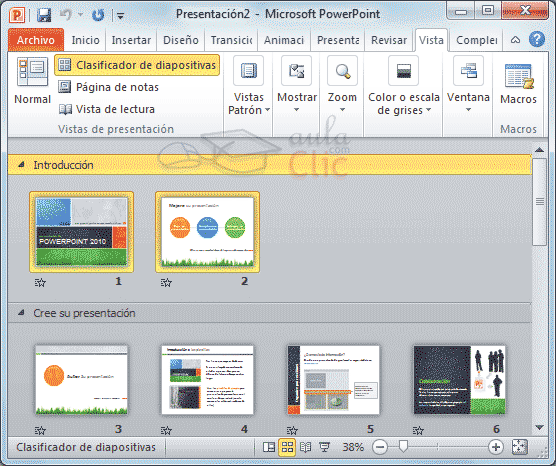This screenshot has width=556, height=466.
Task: Select slide 6 thumbnail with silhouettes
Action: click(x=460, y=380)
